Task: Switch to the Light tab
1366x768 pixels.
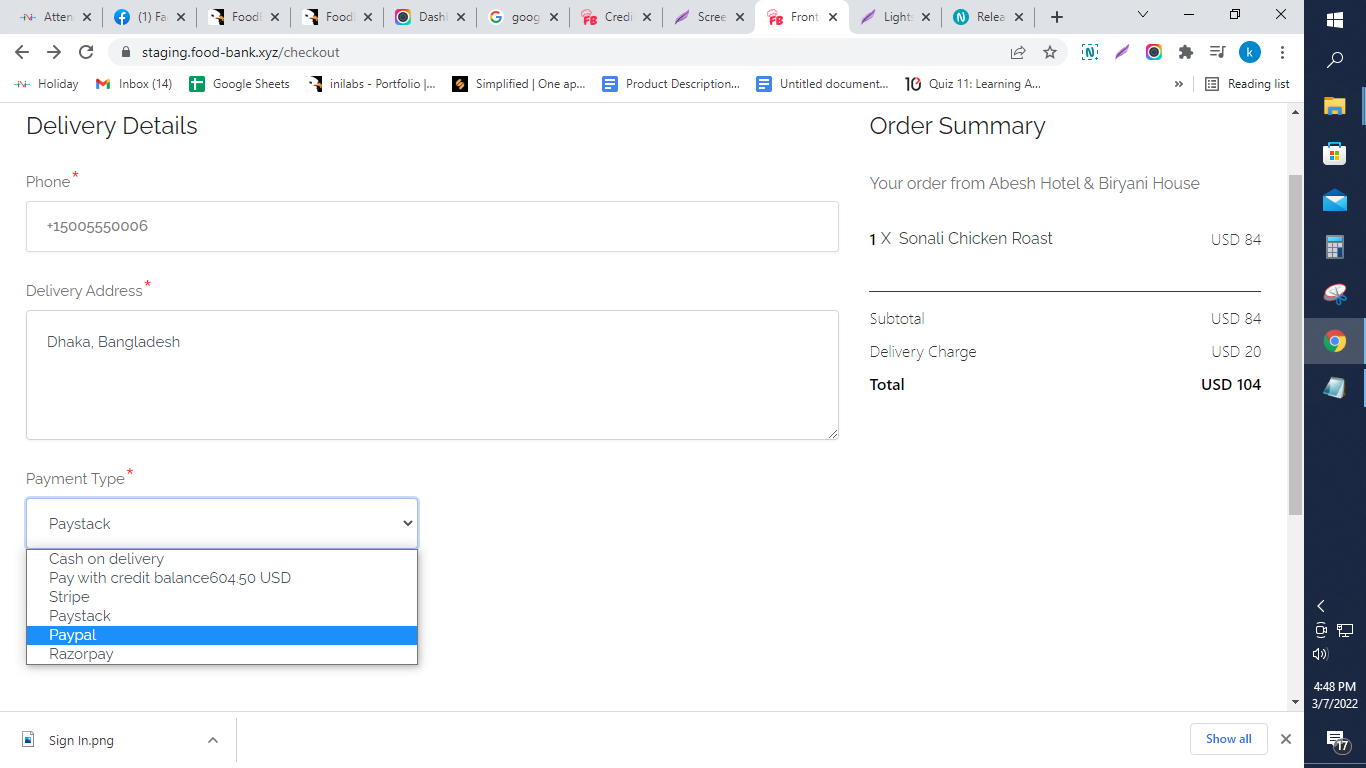Action: coord(896,17)
